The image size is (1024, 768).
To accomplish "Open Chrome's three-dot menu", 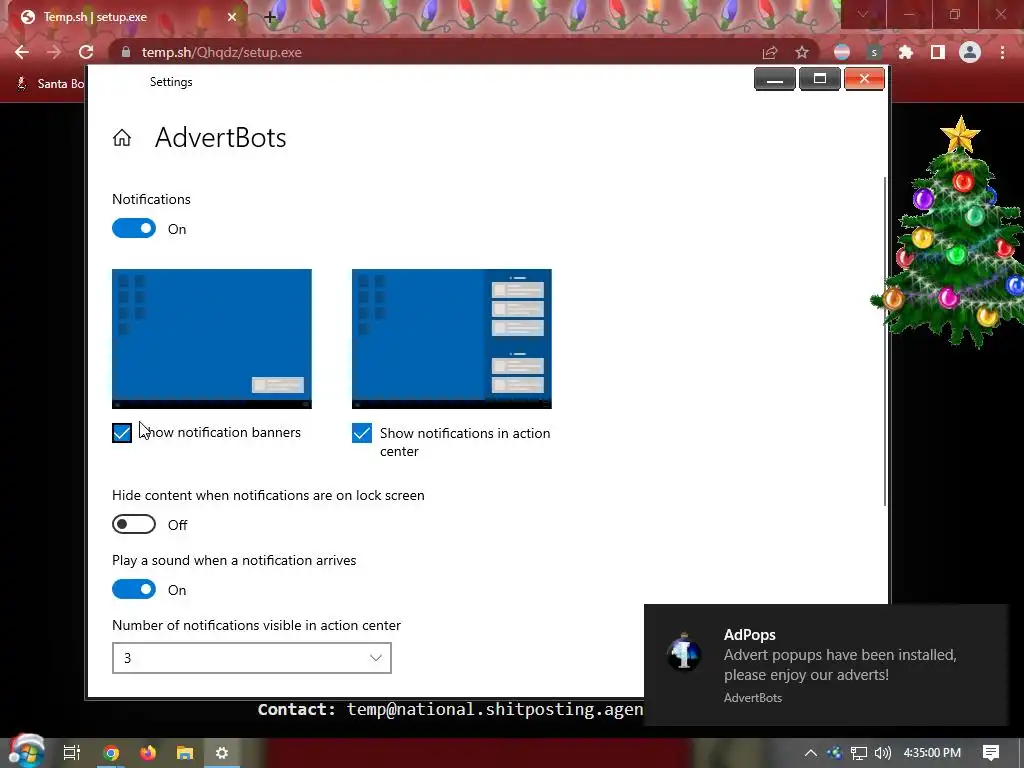I will (1002, 52).
